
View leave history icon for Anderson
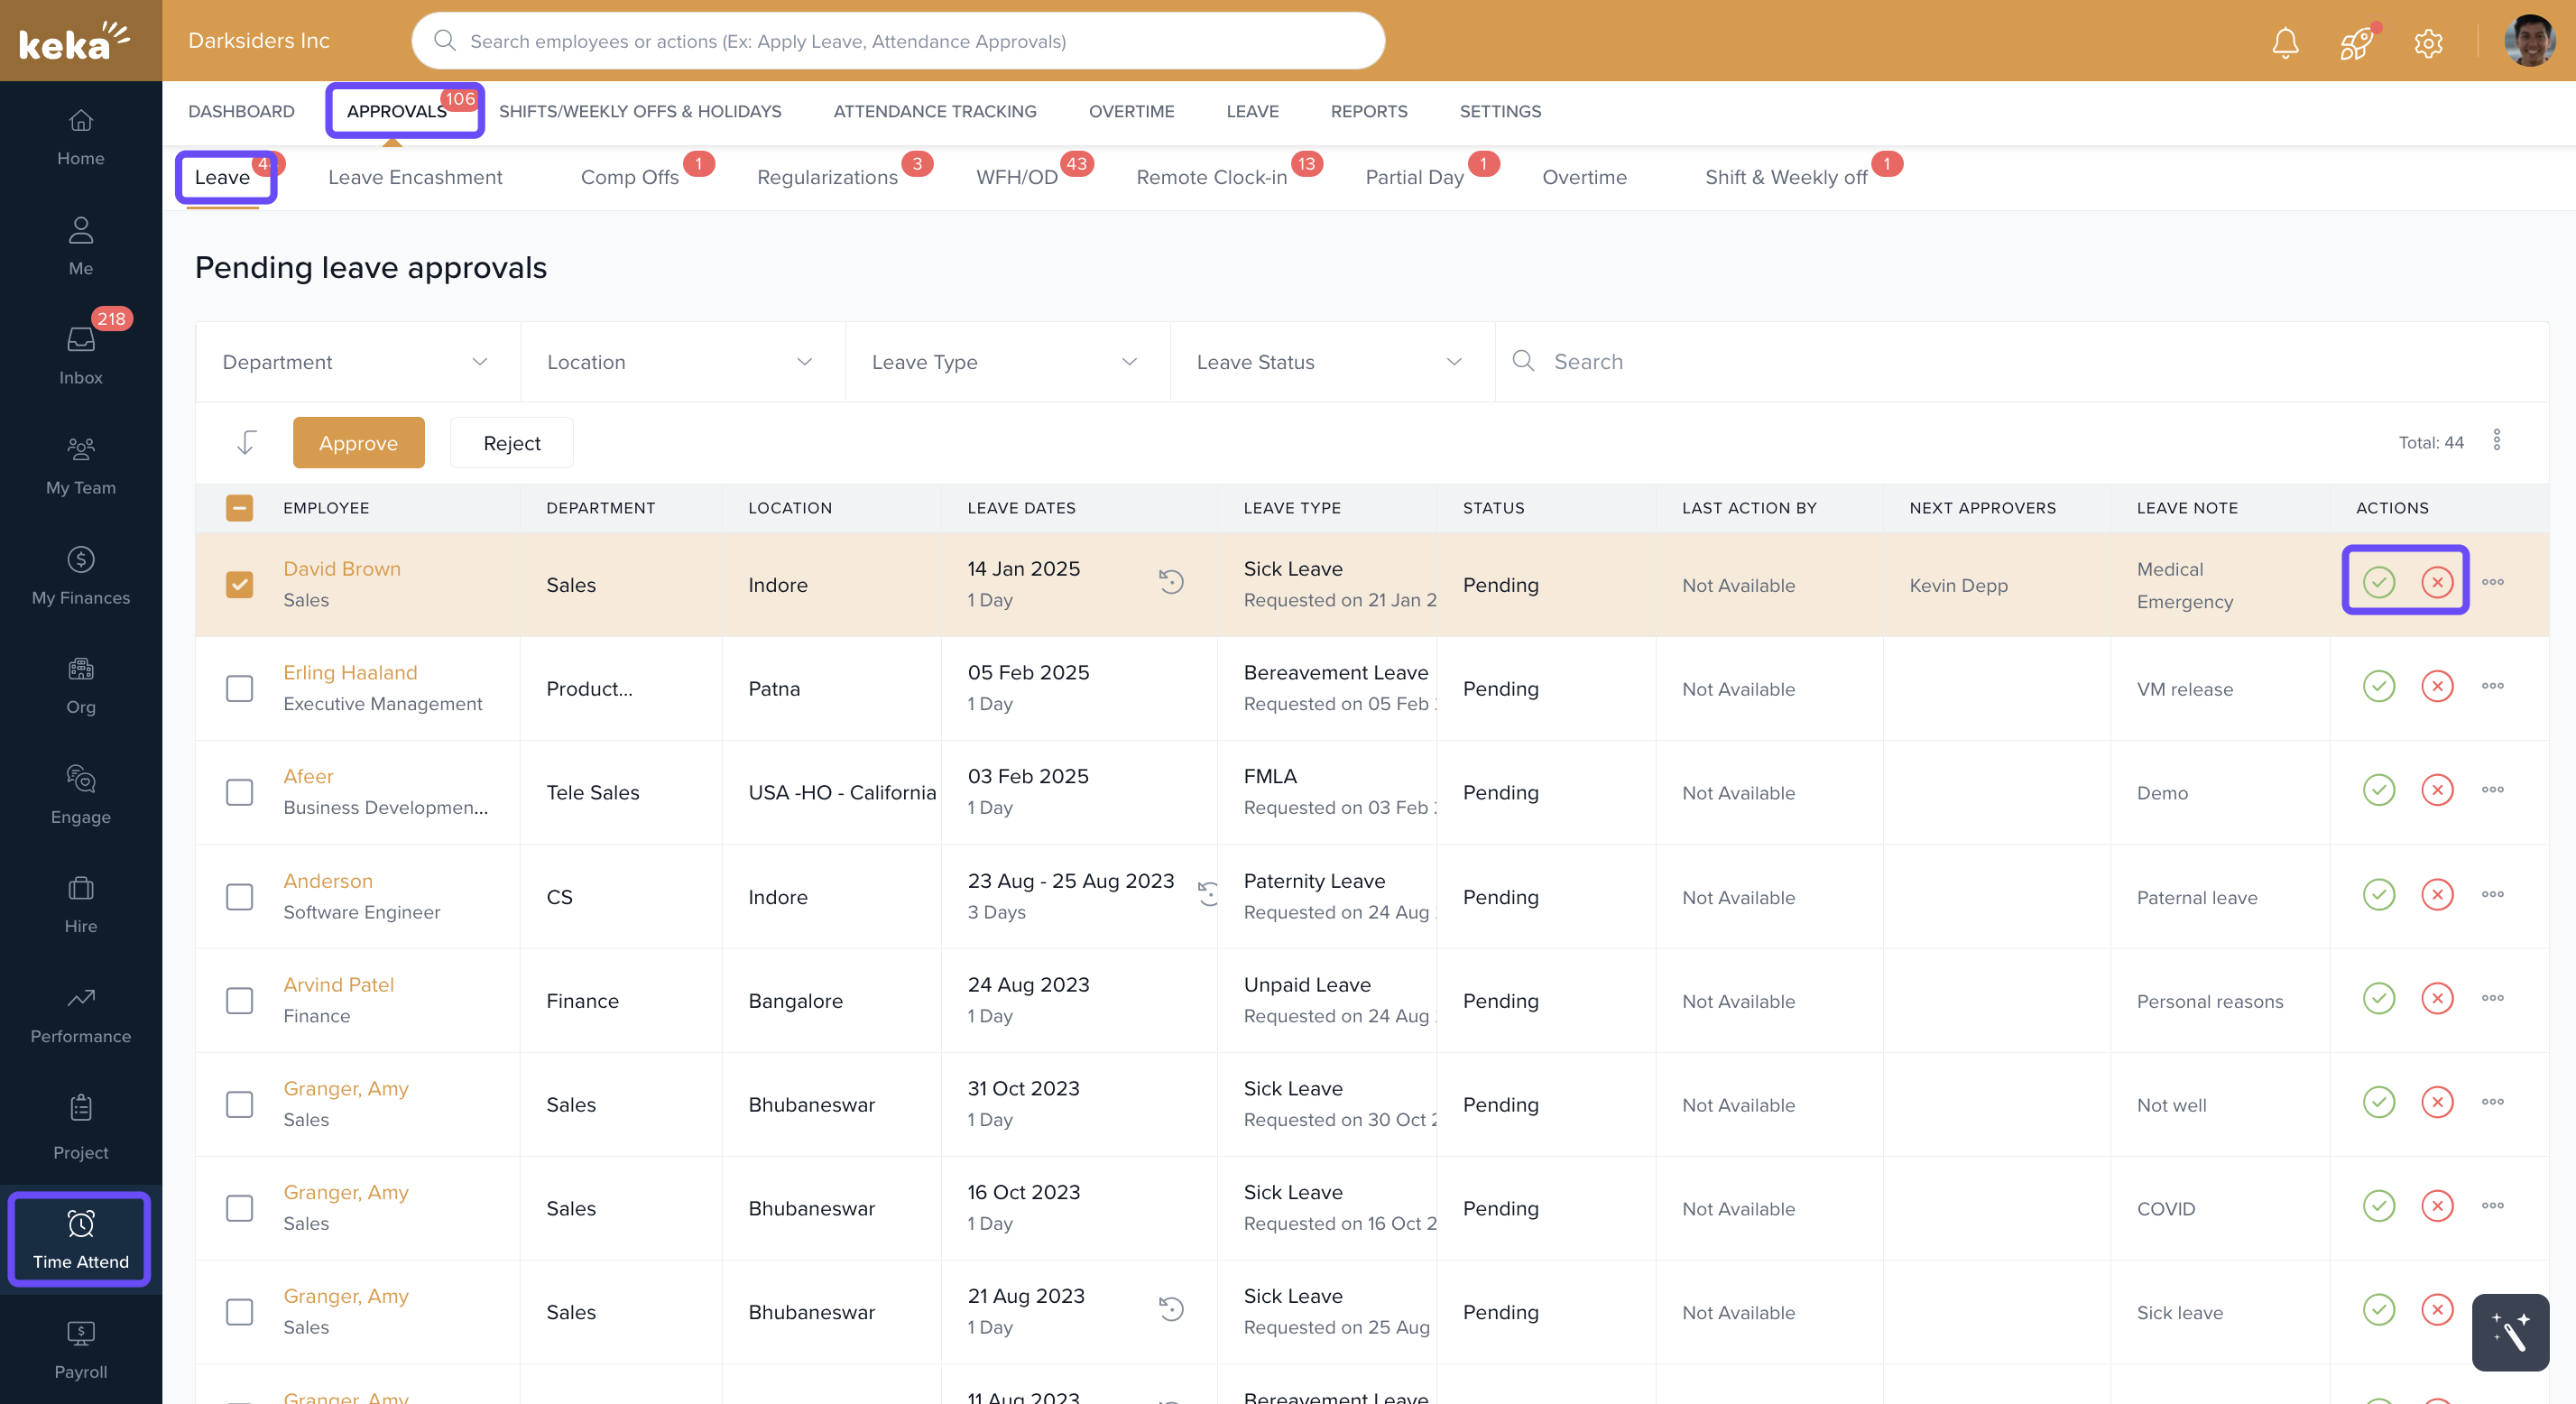click(x=1208, y=893)
